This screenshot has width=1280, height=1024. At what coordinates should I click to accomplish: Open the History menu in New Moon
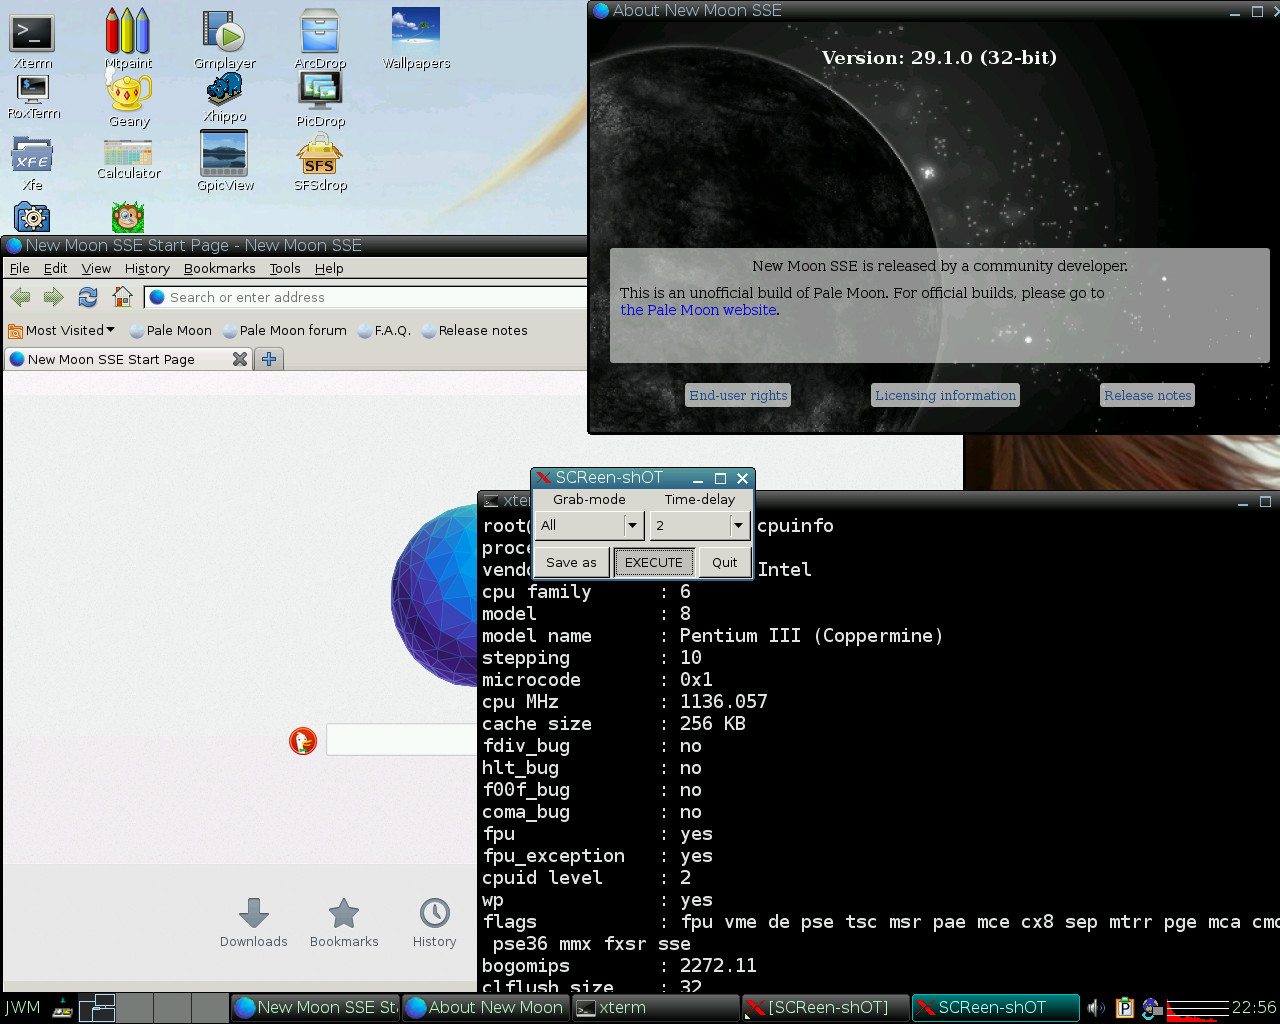point(147,268)
